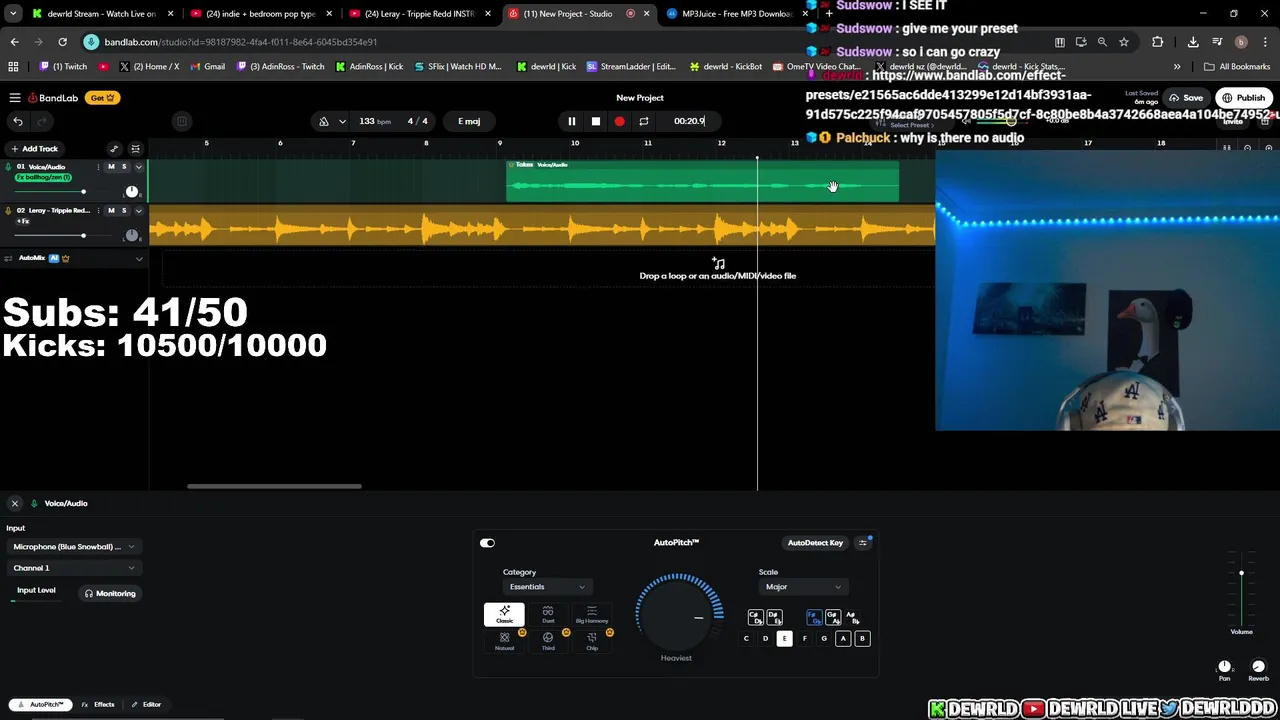Stop playback with the square button
Screen dimensions: 1280x720
(x=595, y=121)
